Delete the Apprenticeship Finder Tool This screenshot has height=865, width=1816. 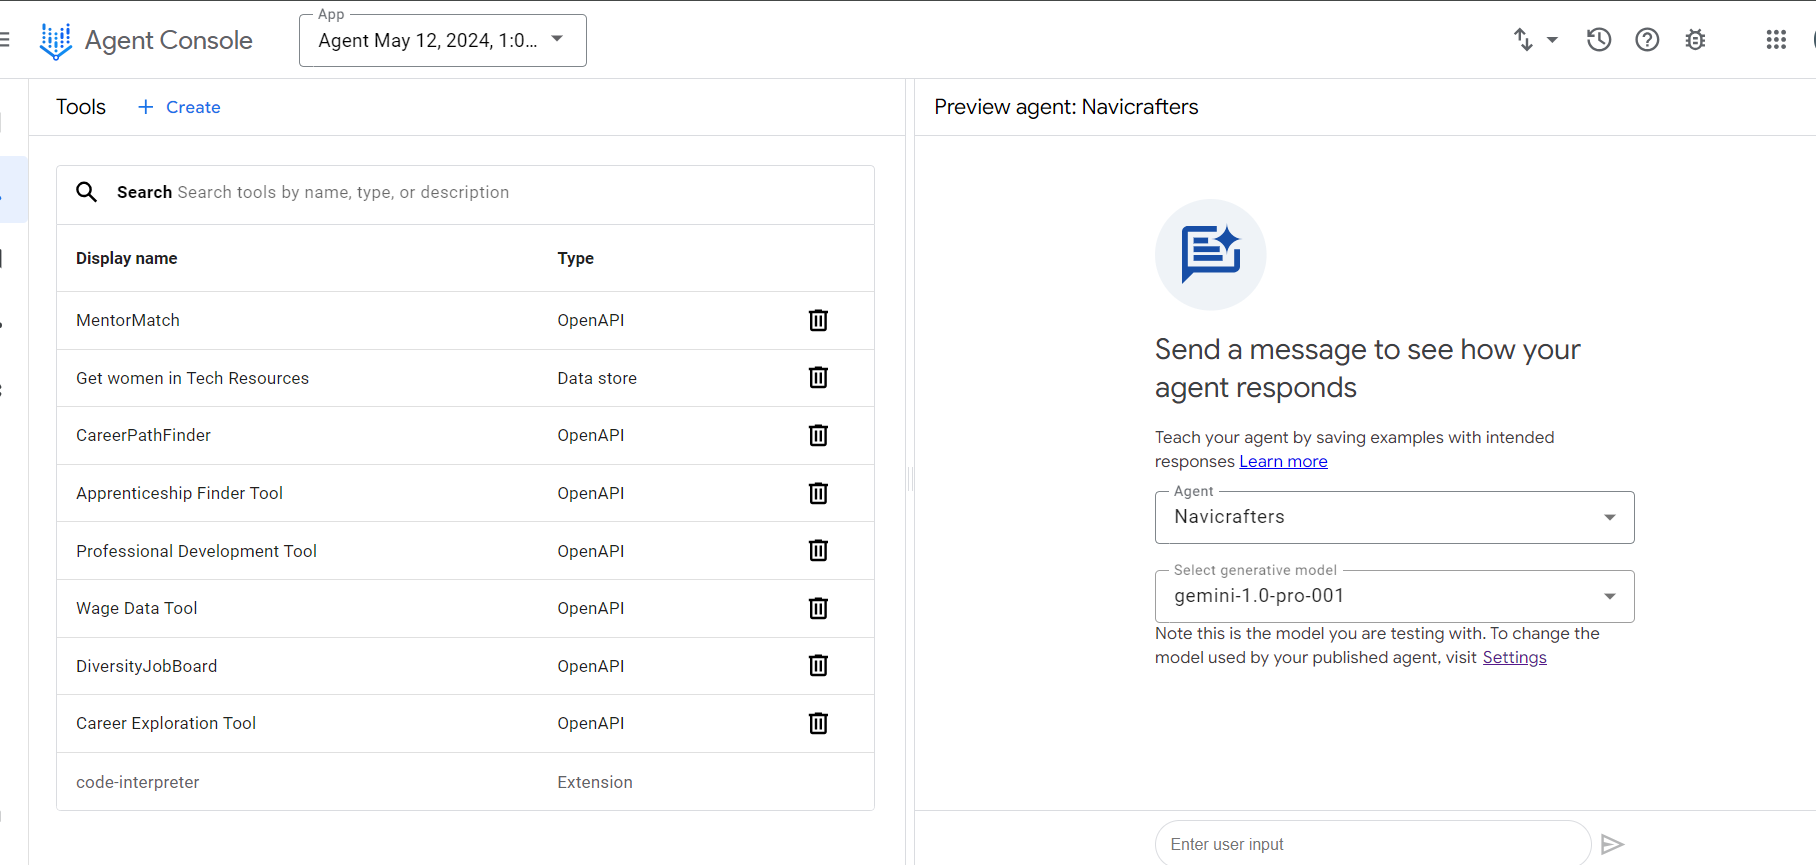pos(818,493)
